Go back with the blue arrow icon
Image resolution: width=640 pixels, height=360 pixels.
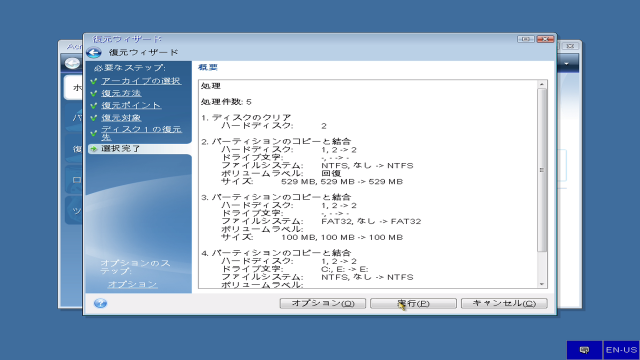(94, 53)
